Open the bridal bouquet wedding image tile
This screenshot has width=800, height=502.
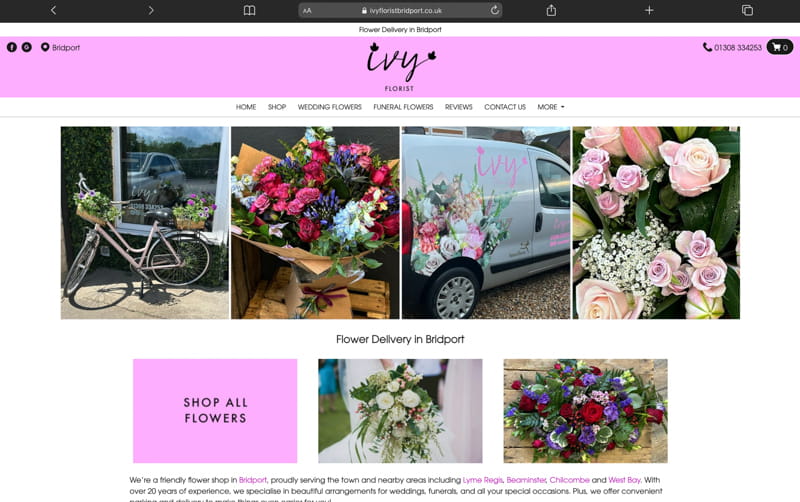click(400, 411)
